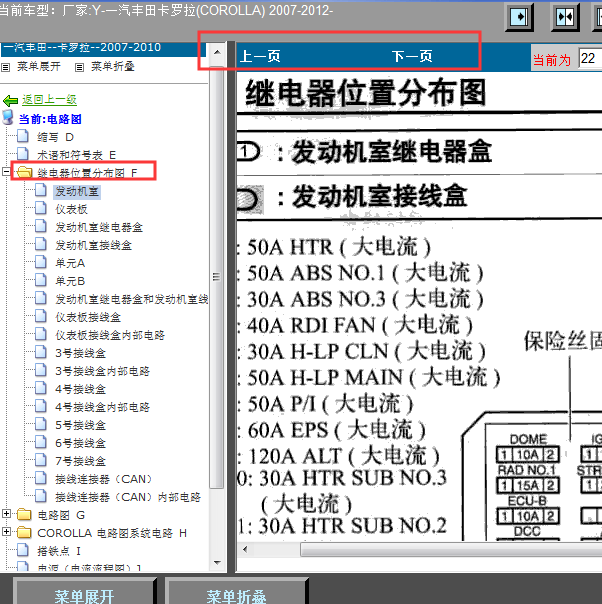
Task: Click the 当前:电路图 computer icon
Action: click(8, 117)
